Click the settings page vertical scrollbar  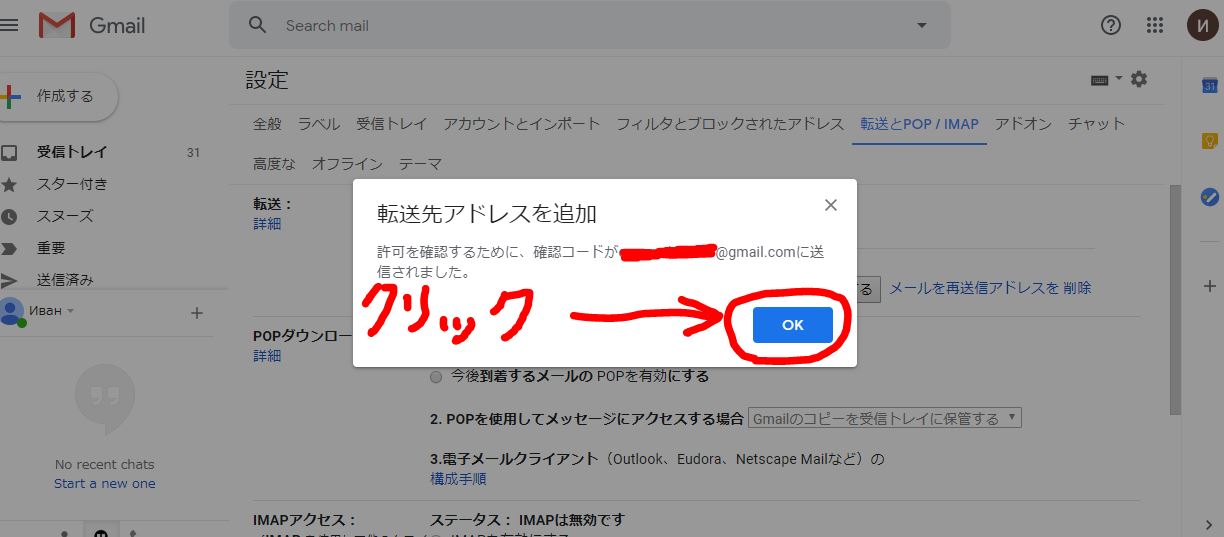pyautogui.click(x=1175, y=300)
